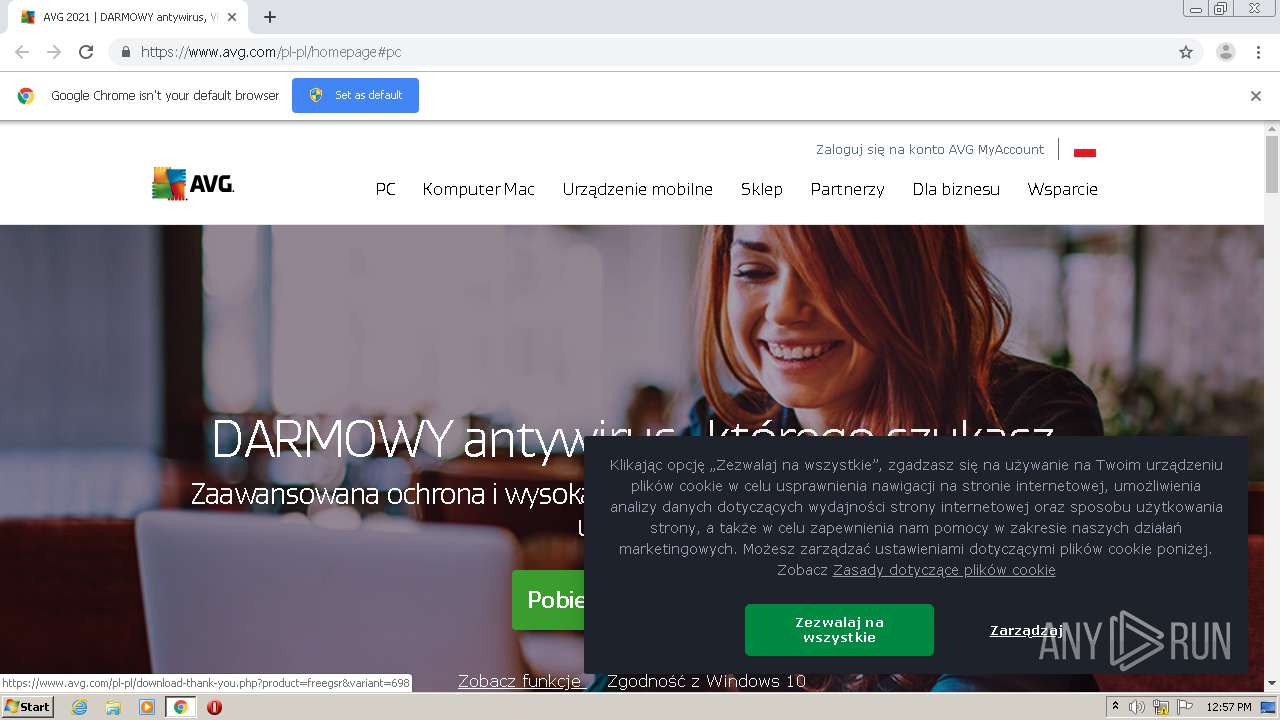Click the browser forward arrow
Image resolution: width=1280 pixels, height=720 pixels.
click(54, 52)
